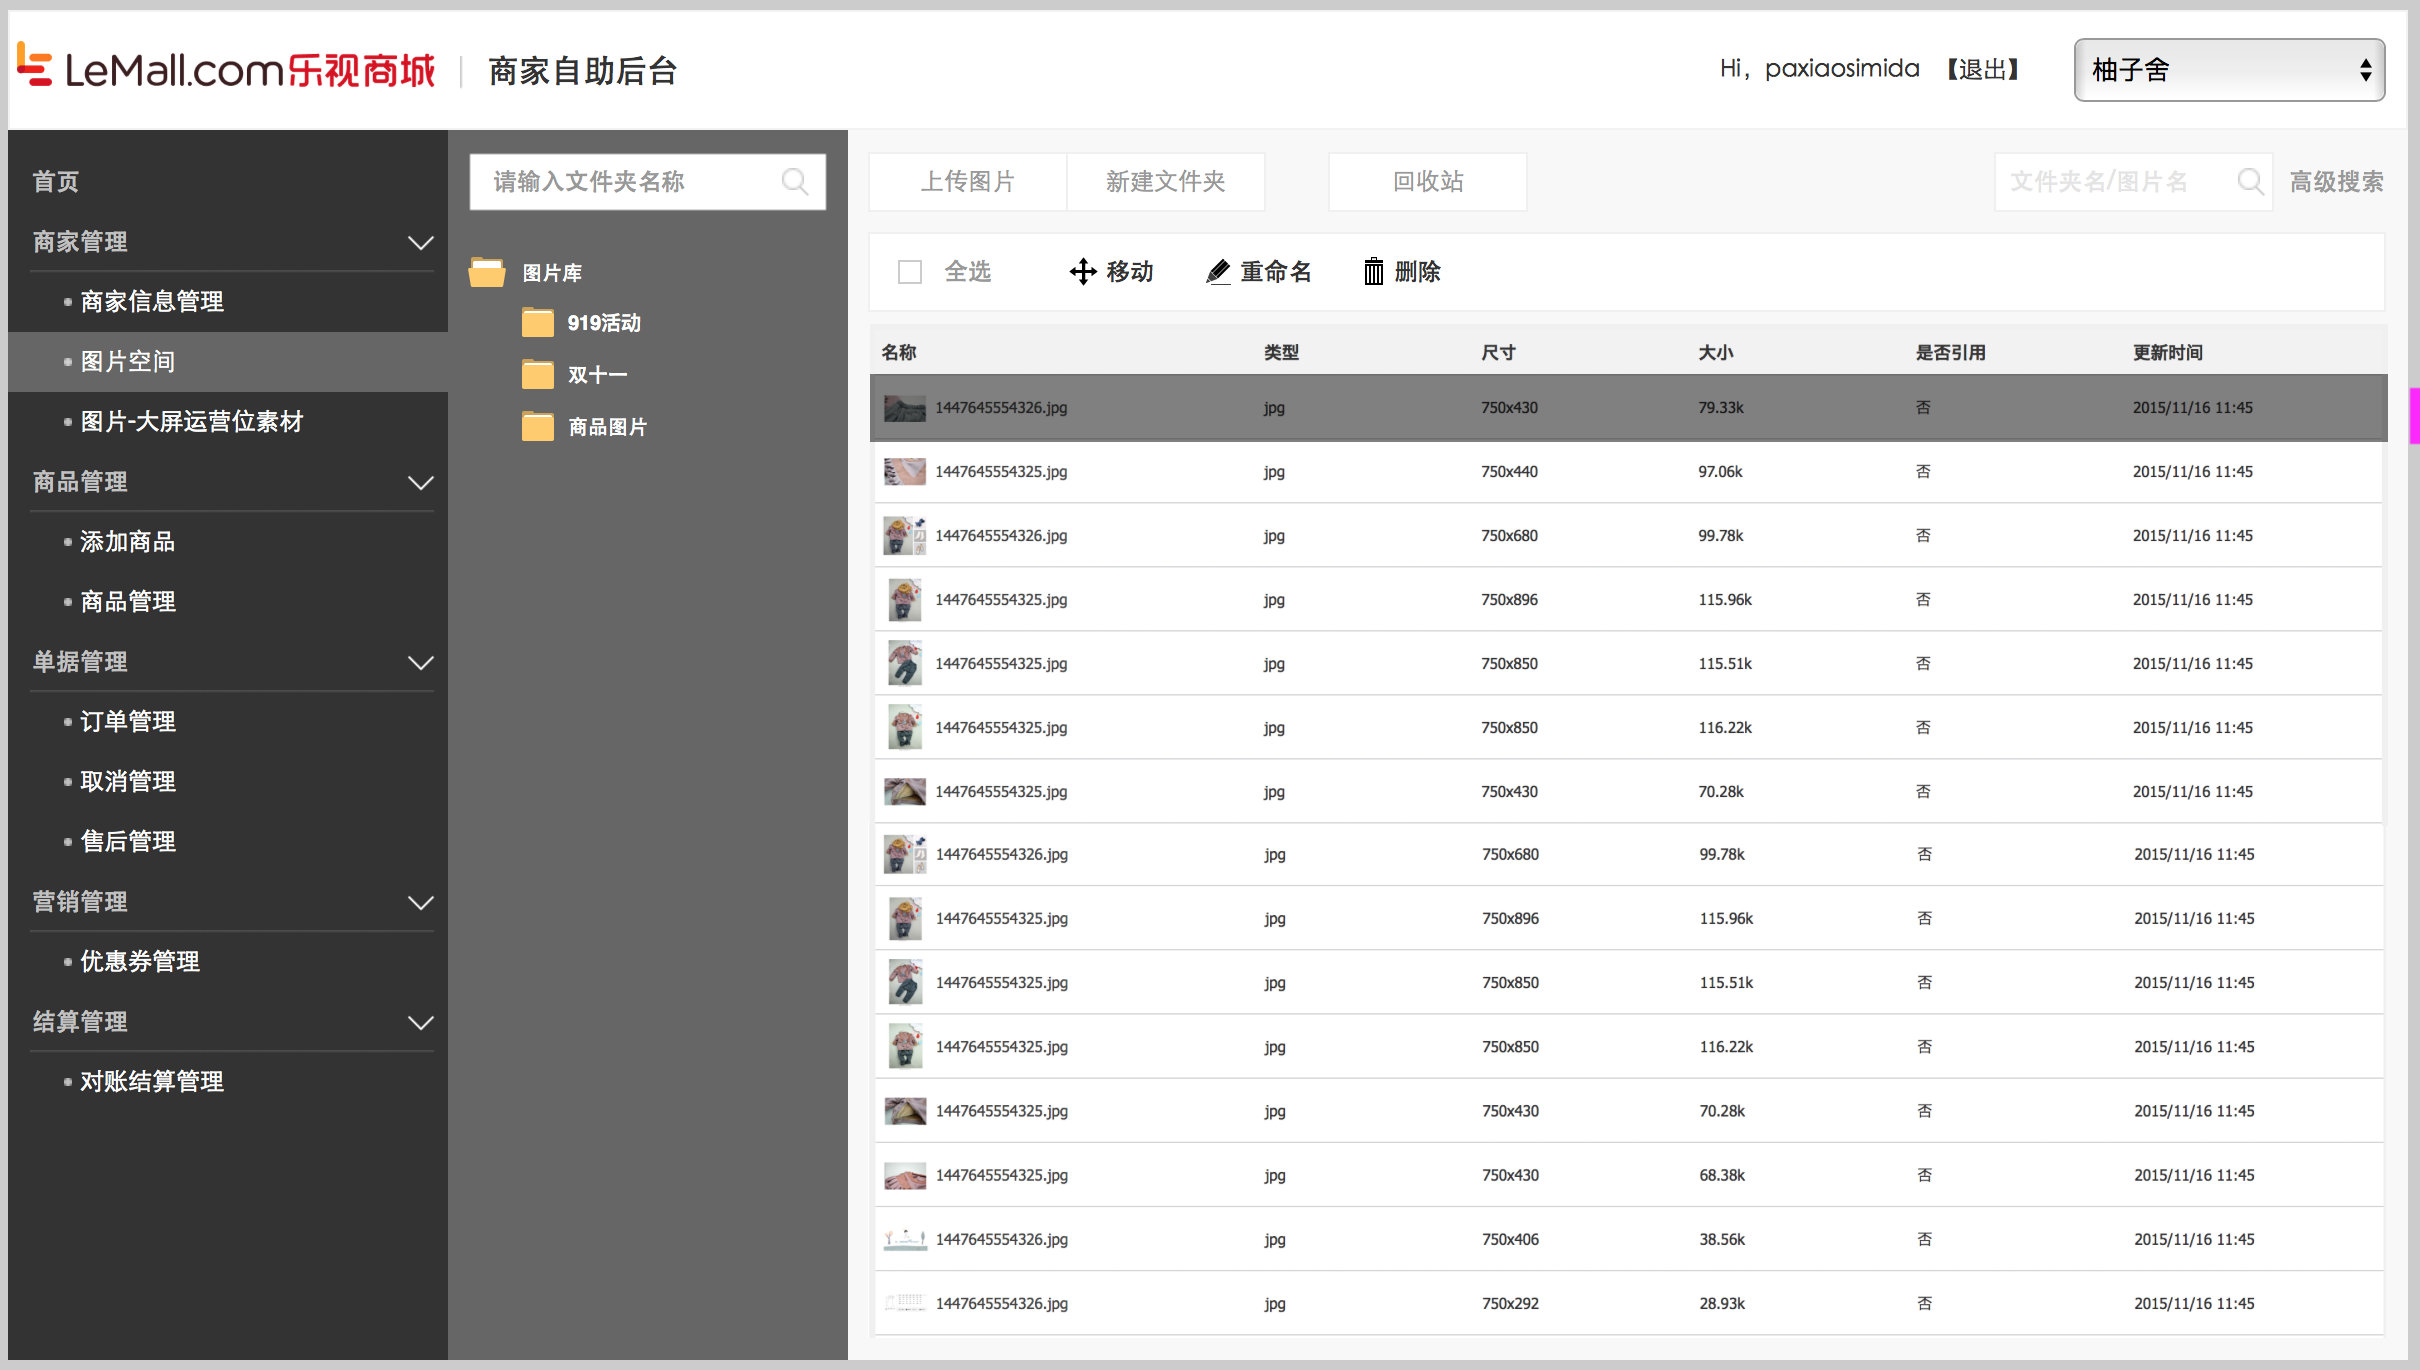
Task: Go to 图片-大屏运营位素材 menu item
Action: (191, 422)
